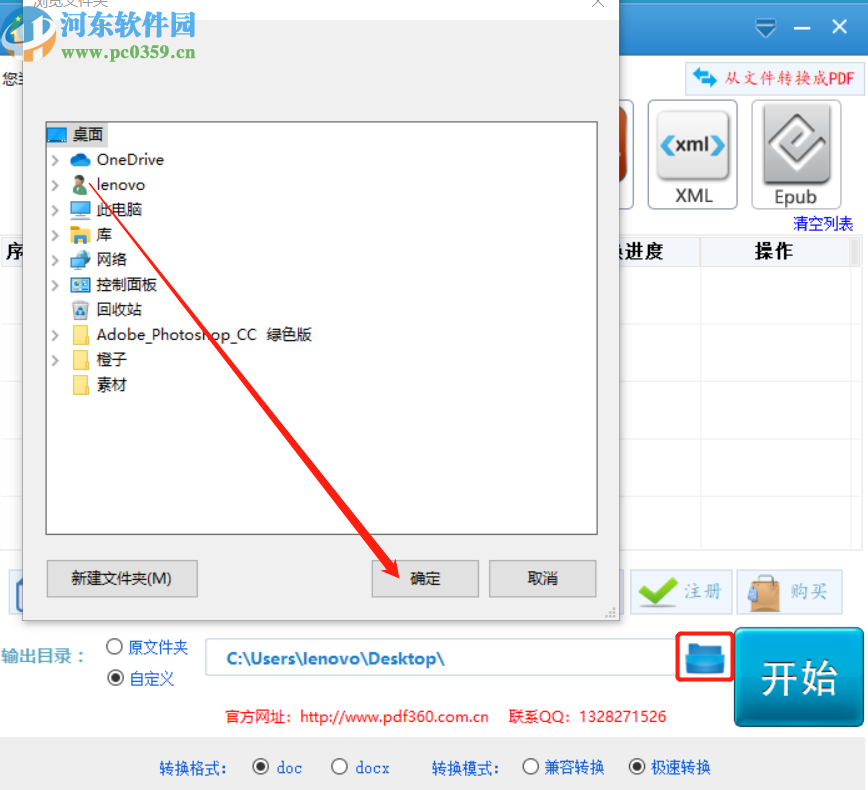This screenshot has height=790, width=868.
Task: Expand the 橙子 folder node
Action: point(55,360)
